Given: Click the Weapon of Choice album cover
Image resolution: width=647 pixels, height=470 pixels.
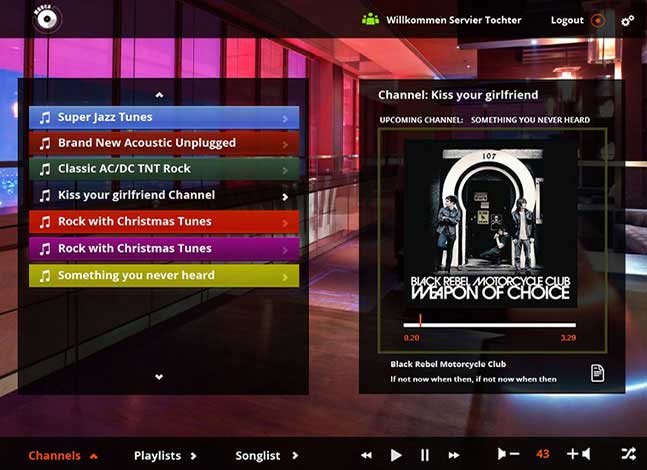Looking at the screenshot, I should (491, 224).
